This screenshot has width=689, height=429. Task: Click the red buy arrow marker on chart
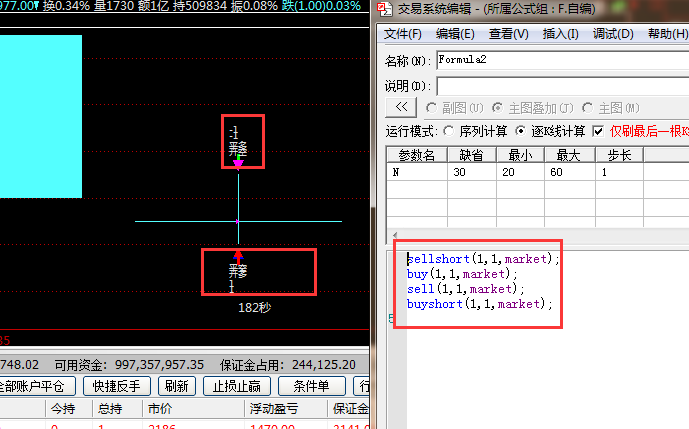pyautogui.click(x=238, y=255)
